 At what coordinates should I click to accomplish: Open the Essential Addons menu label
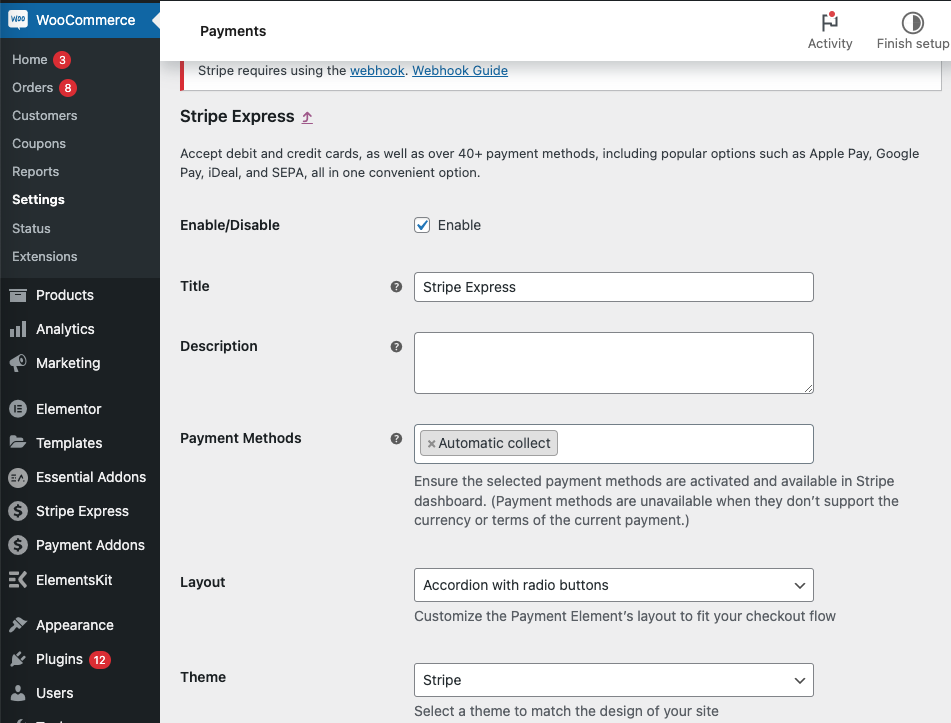click(91, 477)
